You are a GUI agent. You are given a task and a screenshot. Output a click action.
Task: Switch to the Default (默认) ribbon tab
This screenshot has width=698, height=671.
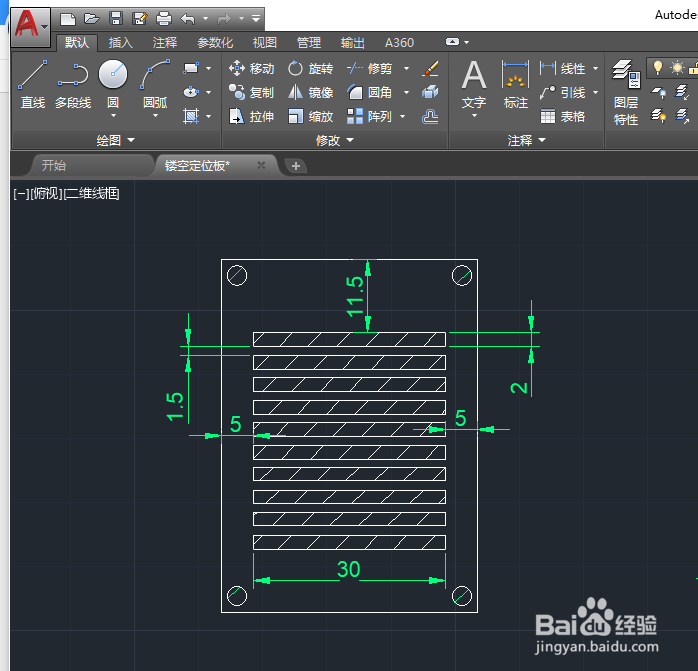[77, 43]
